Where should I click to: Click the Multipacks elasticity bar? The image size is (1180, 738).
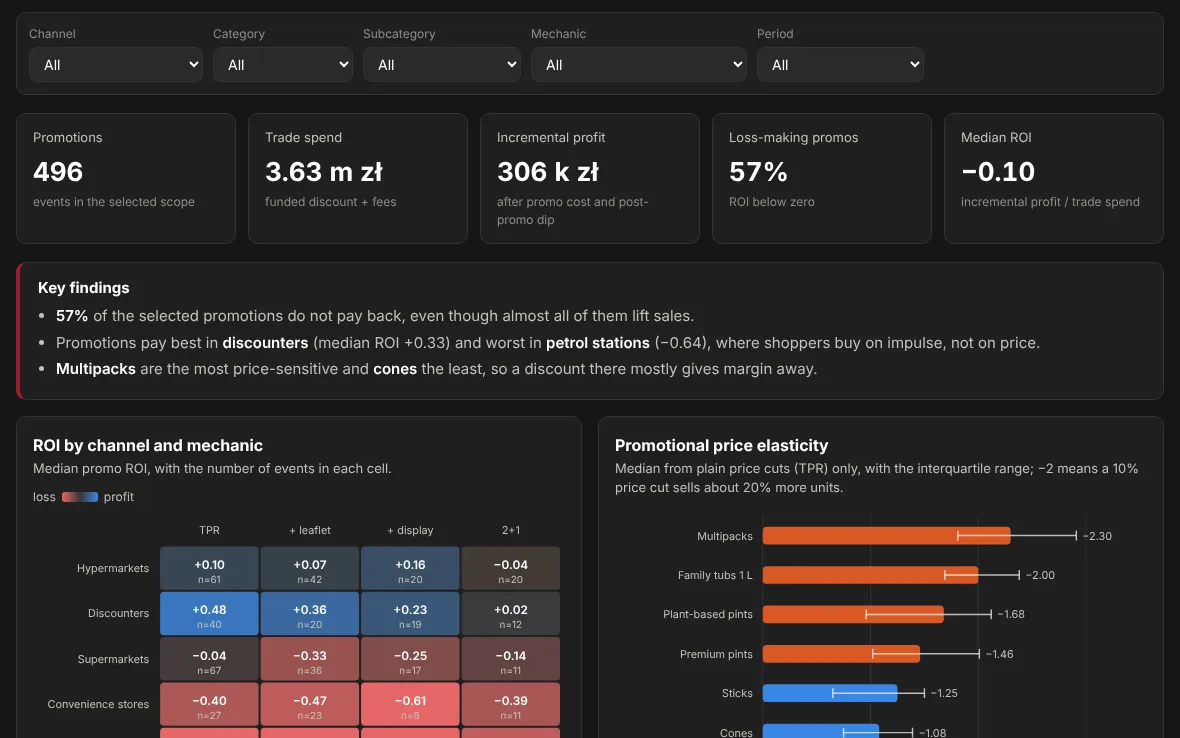pos(886,536)
